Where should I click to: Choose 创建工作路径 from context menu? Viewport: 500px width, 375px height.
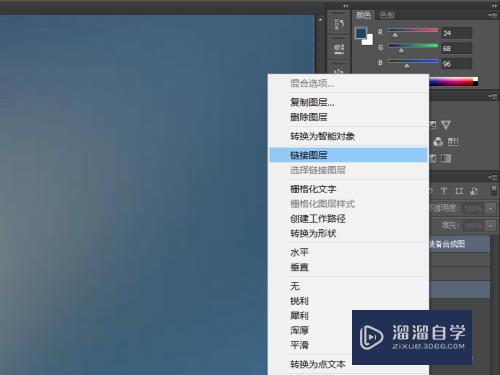(x=348, y=219)
